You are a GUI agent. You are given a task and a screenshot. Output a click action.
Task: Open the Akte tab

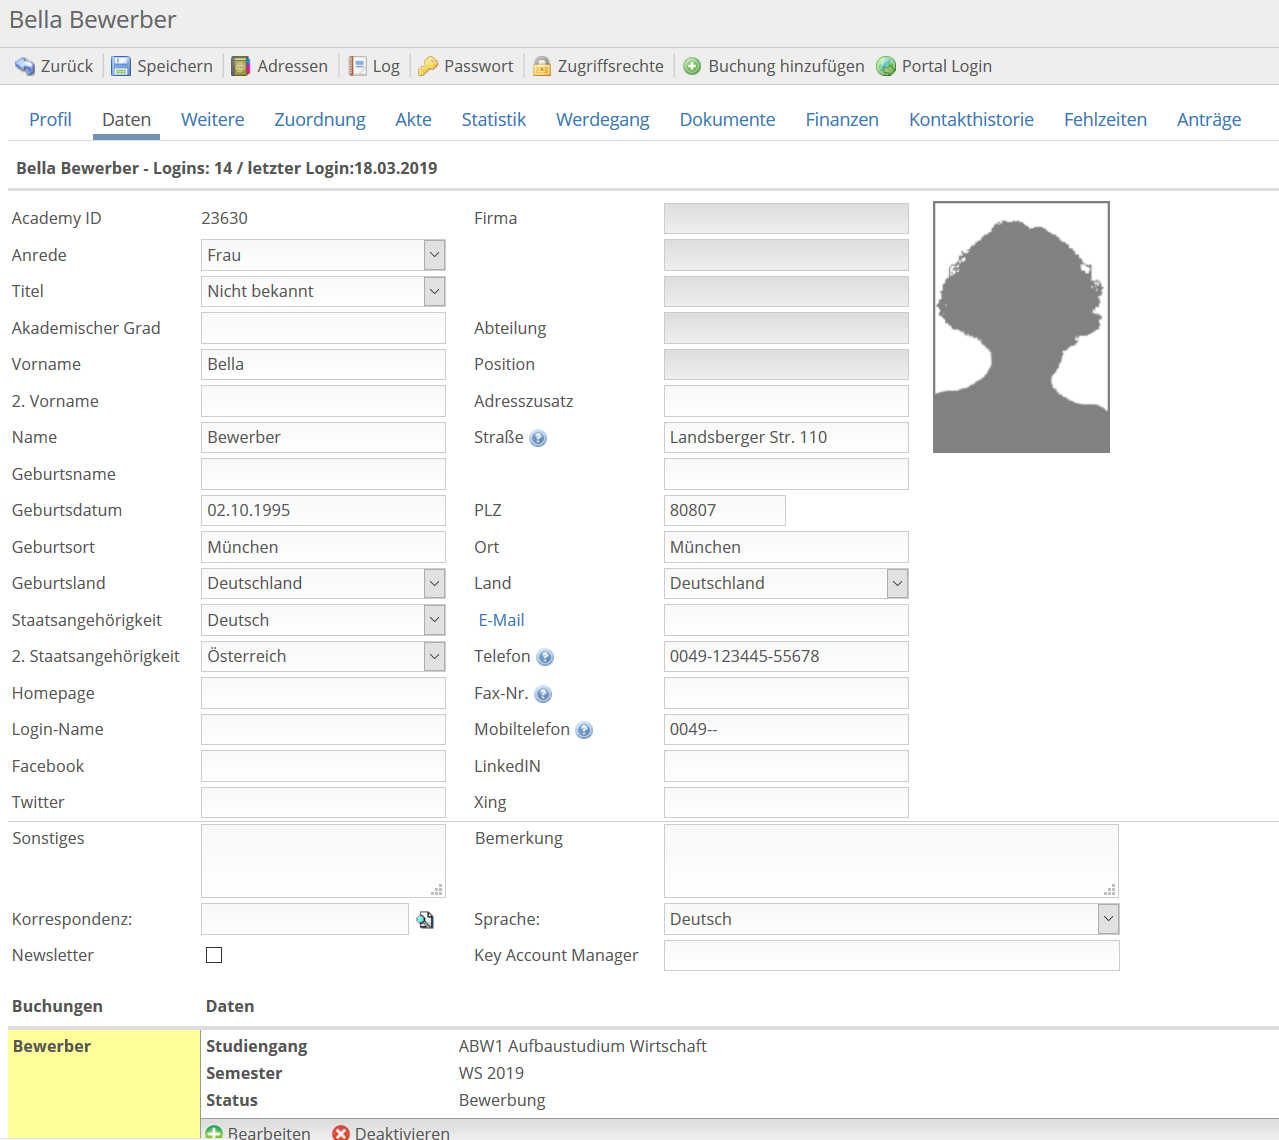(413, 119)
